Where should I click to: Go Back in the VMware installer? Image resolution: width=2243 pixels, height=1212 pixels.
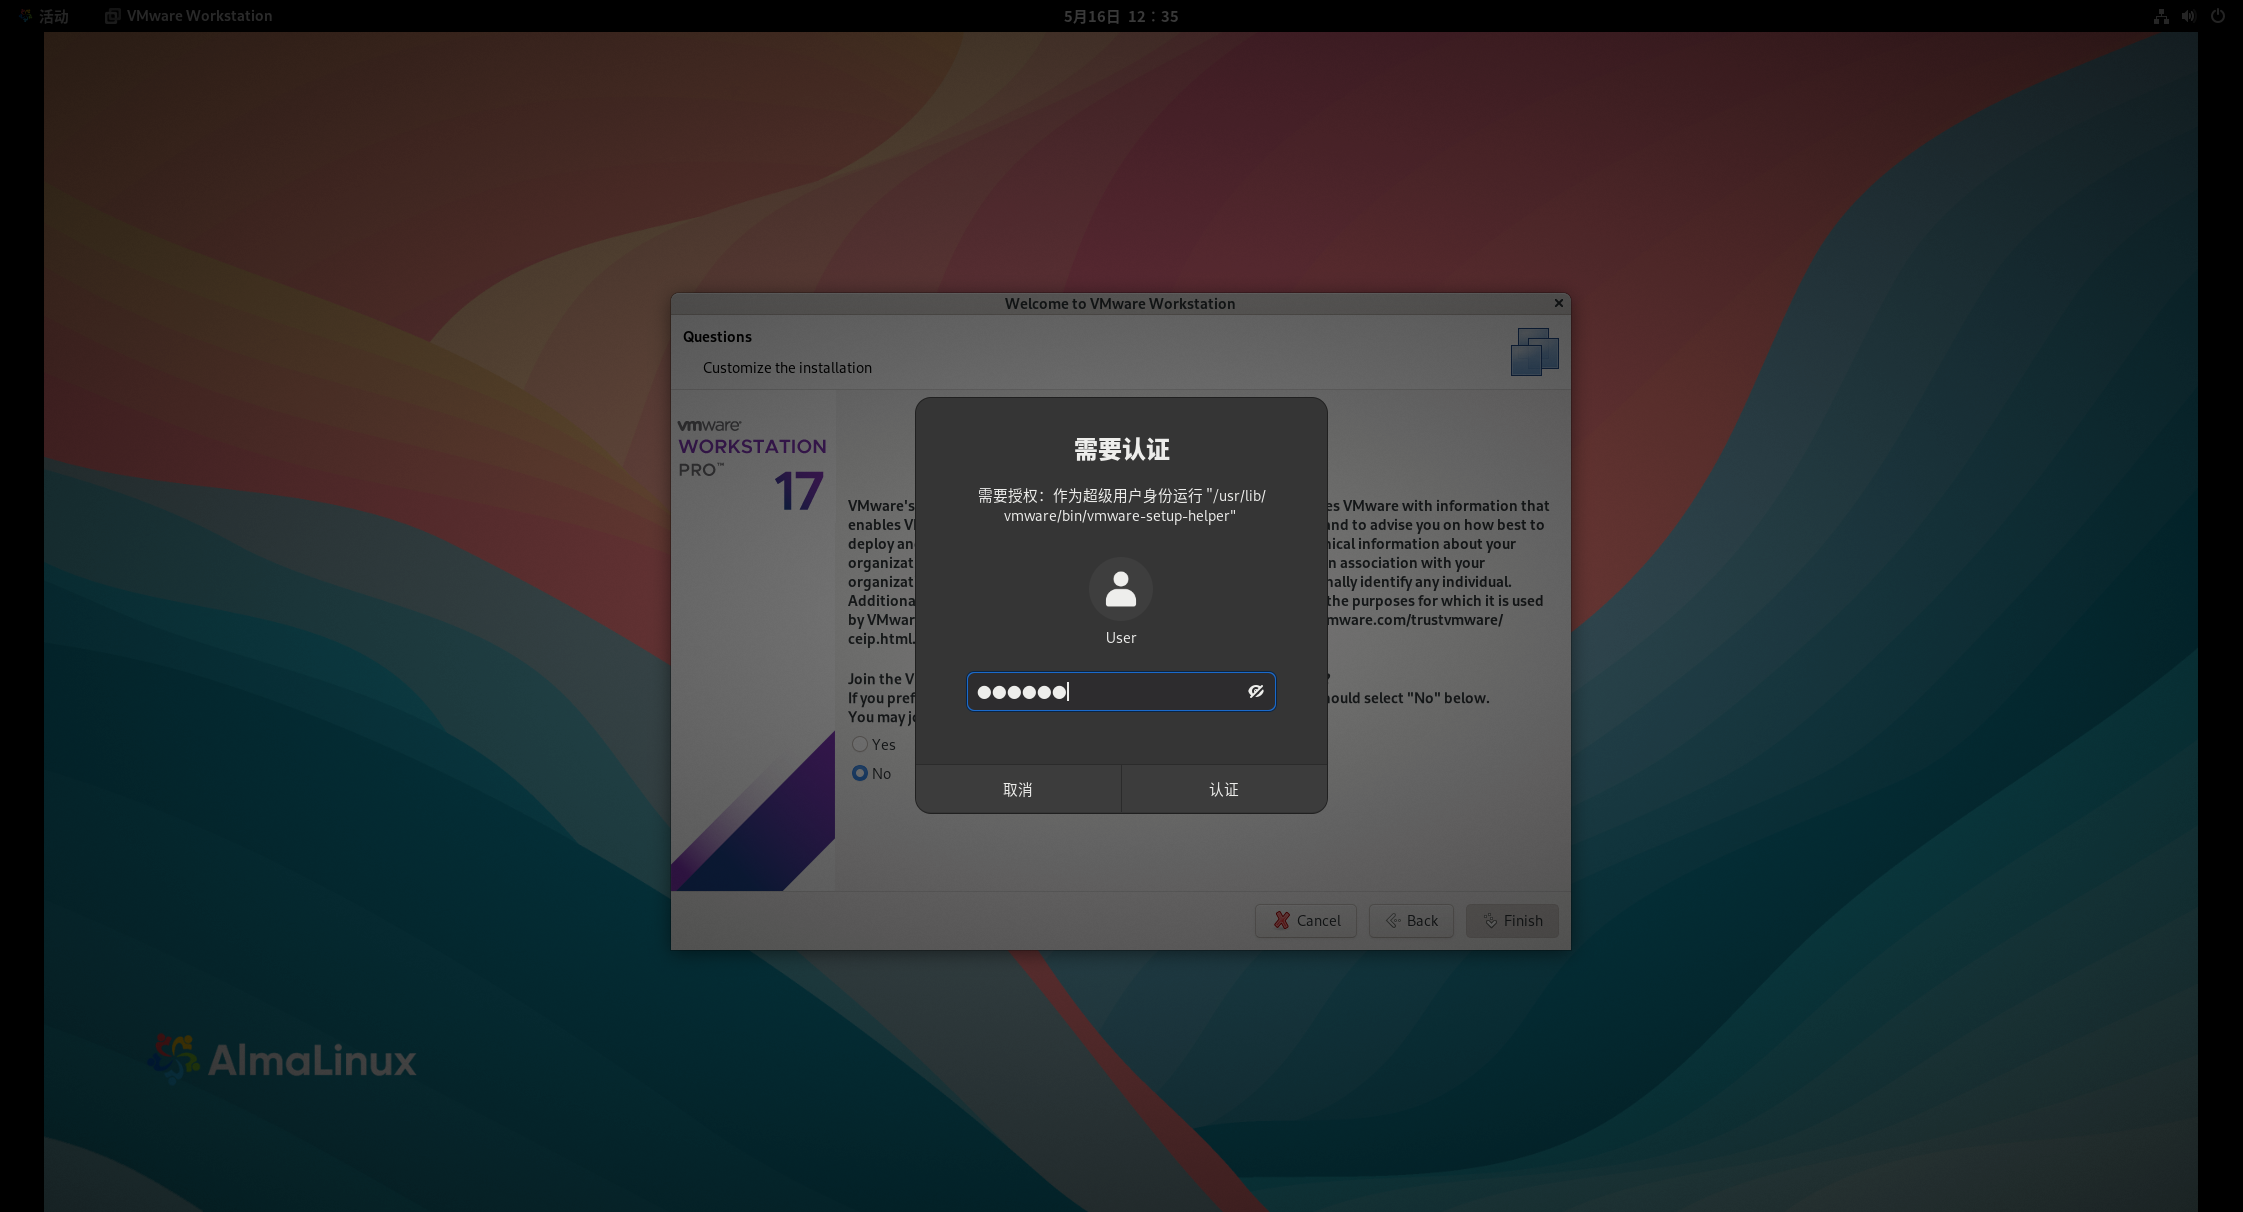[1411, 921]
